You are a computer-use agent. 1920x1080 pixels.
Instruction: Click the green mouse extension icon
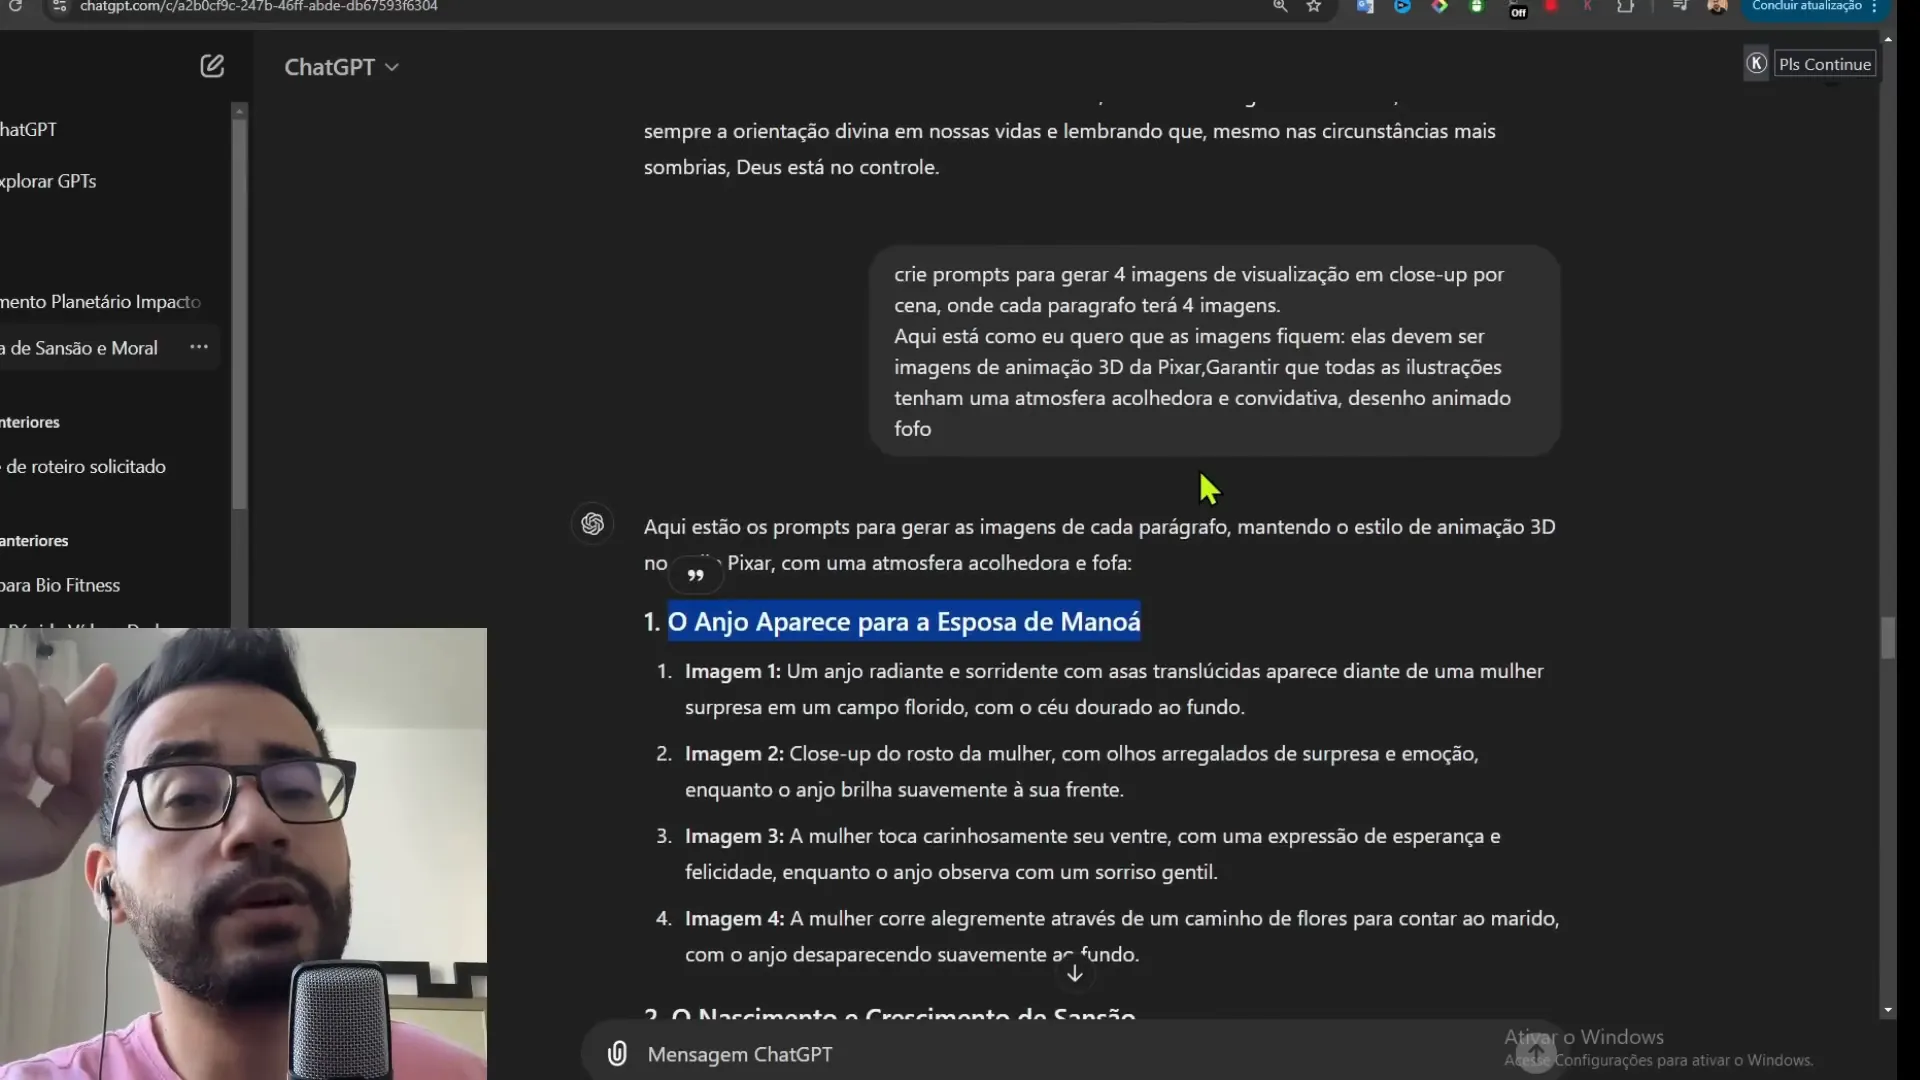1476,7
